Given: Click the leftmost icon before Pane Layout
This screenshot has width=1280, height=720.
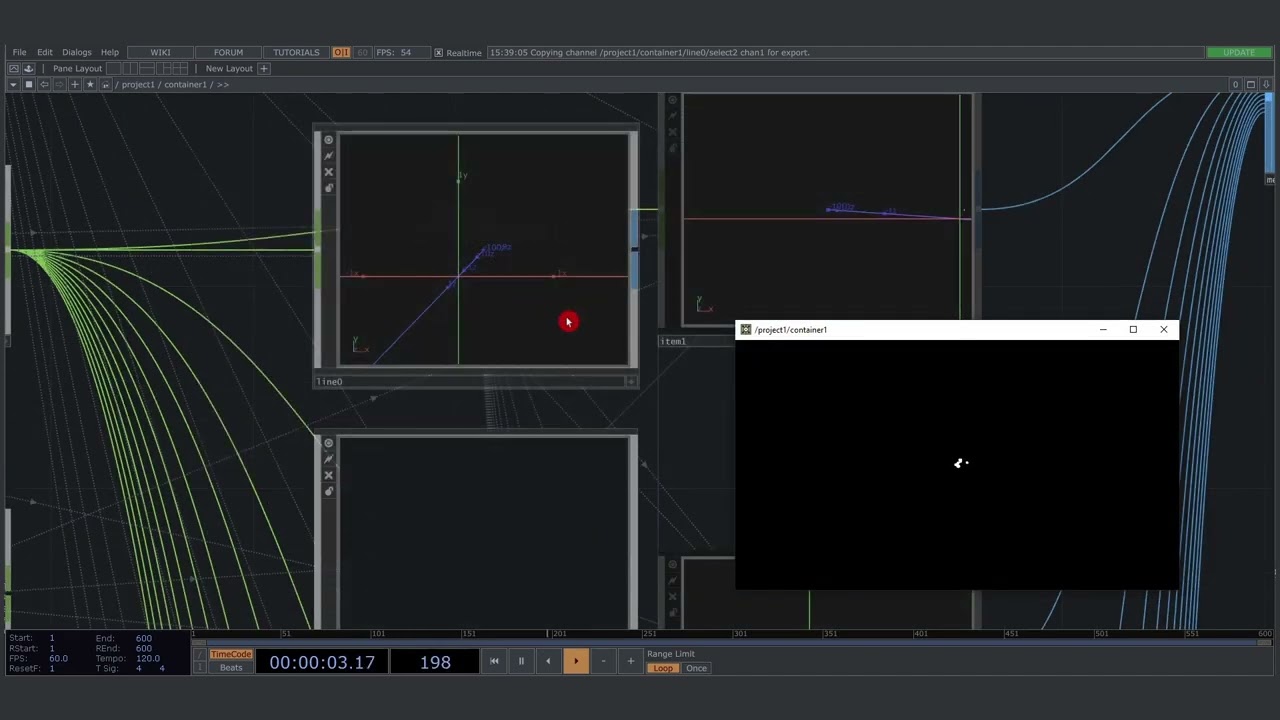Looking at the screenshot, I should pyautogui.click(x=14, y=68).
